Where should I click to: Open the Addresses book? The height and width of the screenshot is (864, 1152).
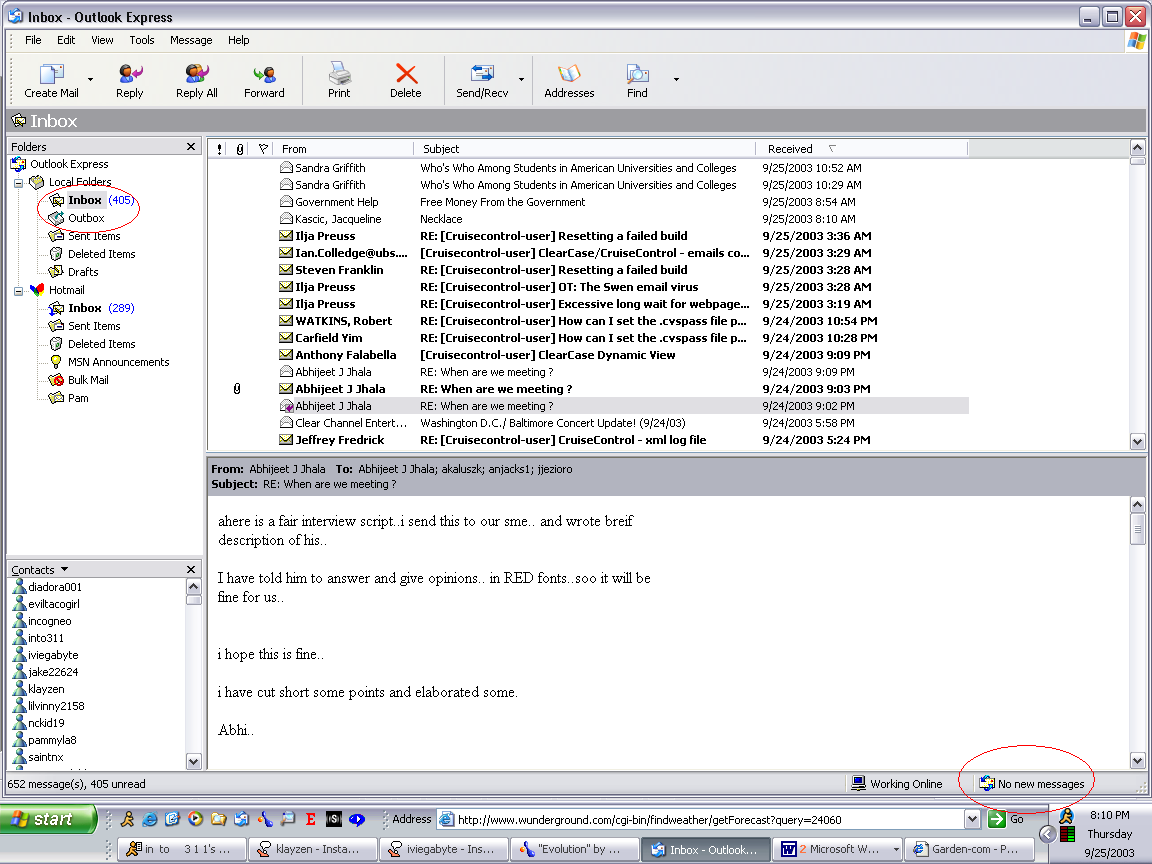569,80
